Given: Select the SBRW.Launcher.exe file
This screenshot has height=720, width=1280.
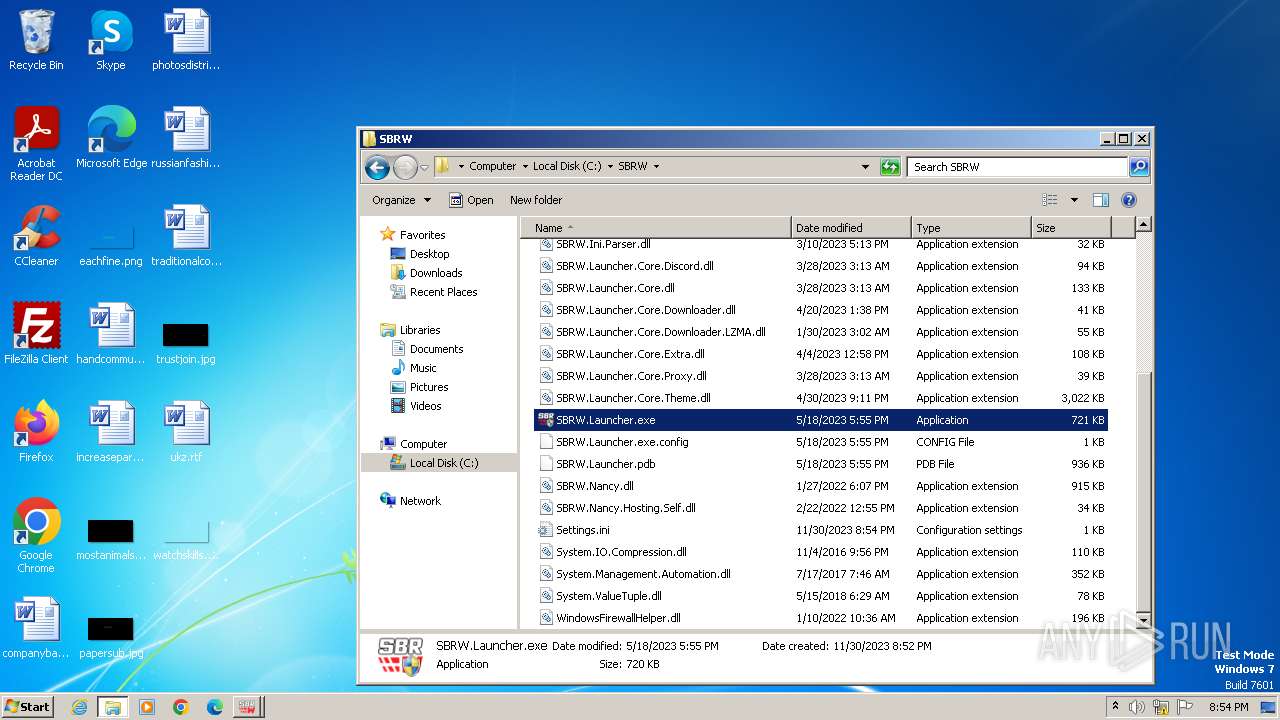Looking at the screenshot, I should coord(820,420).
